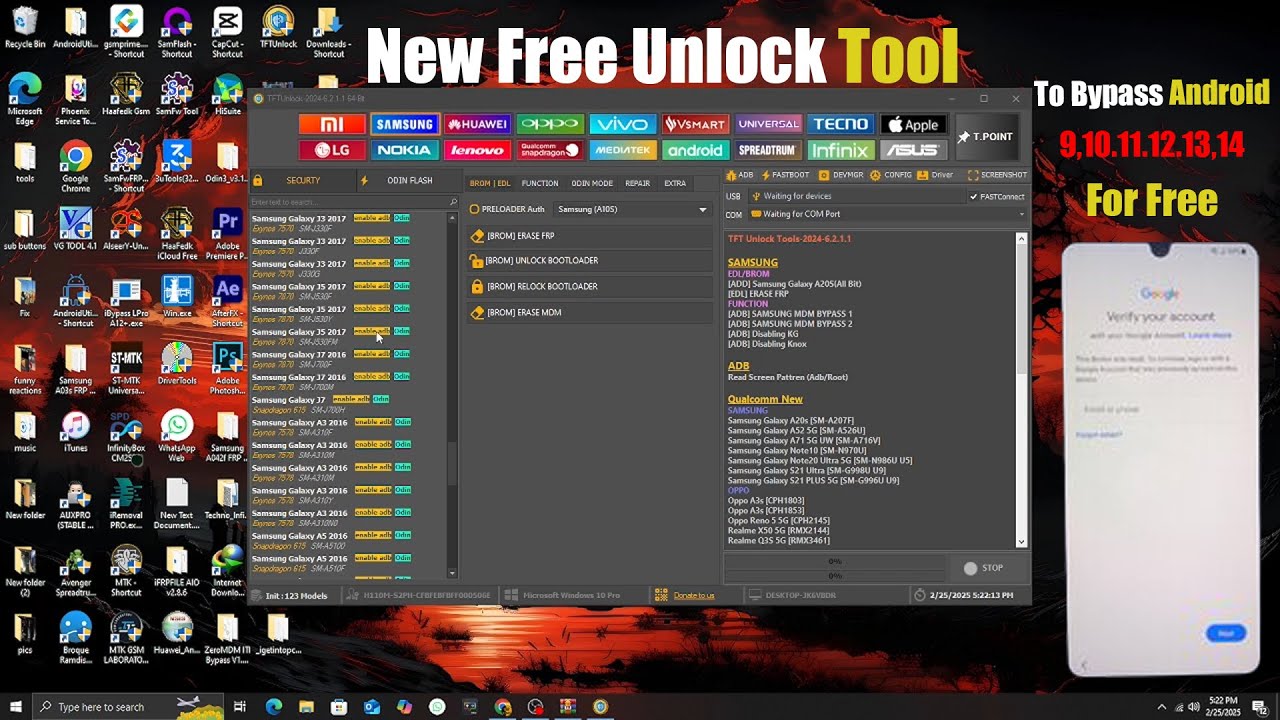
Task: Select the MediaTek brand button
Action: click(x=623, y=150)
